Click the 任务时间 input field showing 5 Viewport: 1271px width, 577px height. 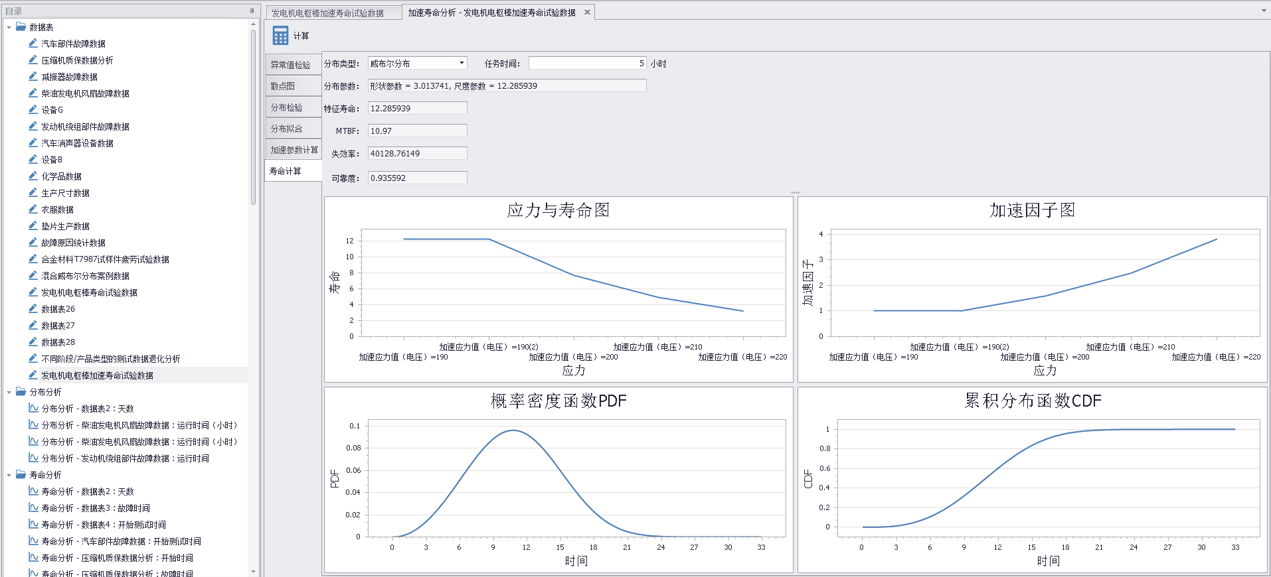585,62
